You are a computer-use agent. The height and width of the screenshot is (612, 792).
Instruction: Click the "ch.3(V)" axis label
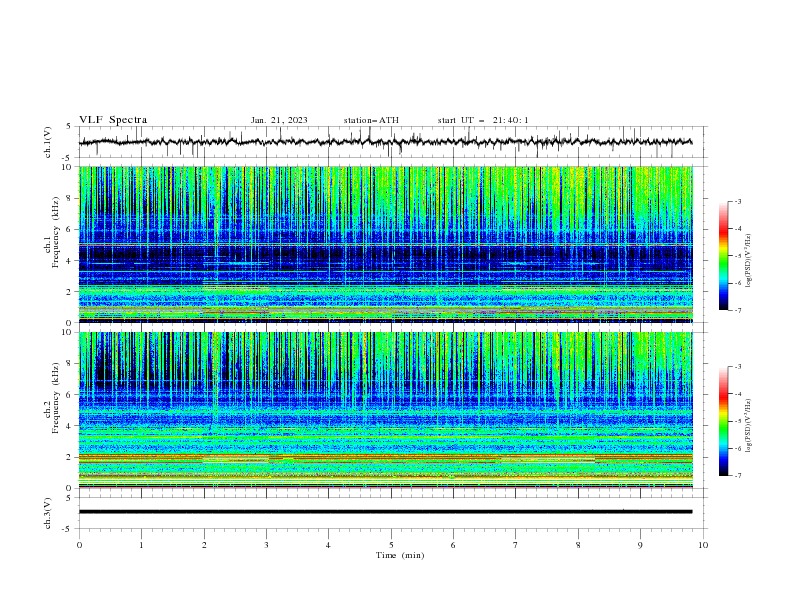tap(48, 513)
